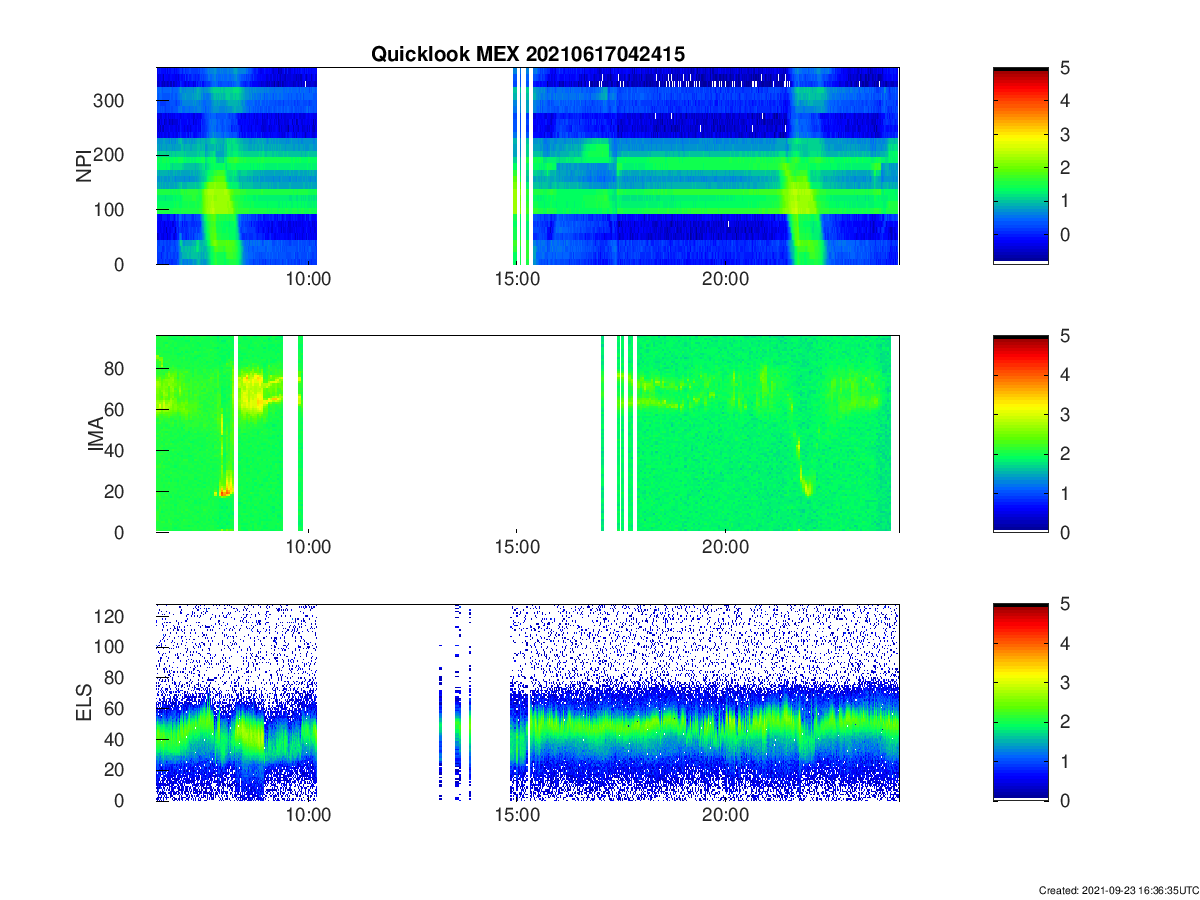Click the 2 label on ELS colorbar

pyautogui.click(x=1066, y=722)
